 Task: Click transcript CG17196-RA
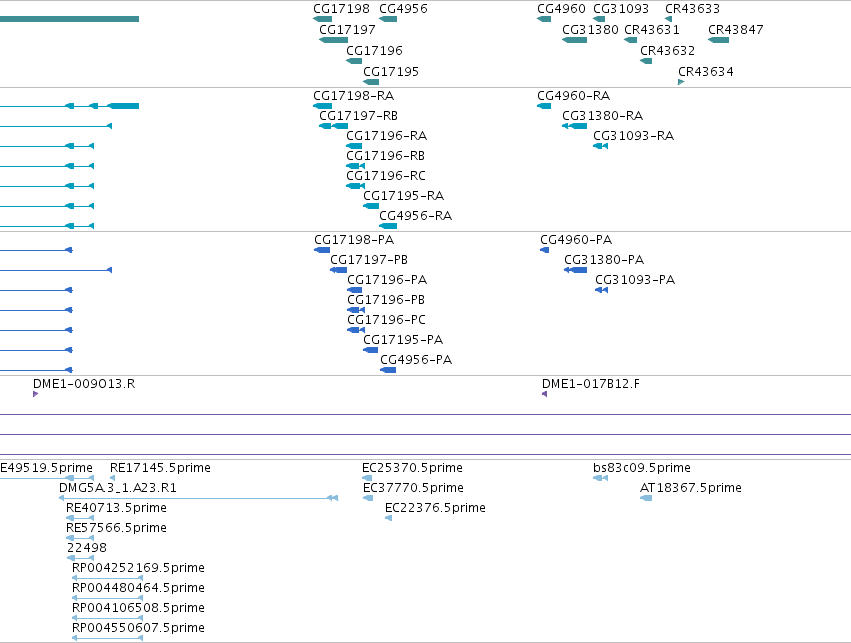tap(354, 146)
